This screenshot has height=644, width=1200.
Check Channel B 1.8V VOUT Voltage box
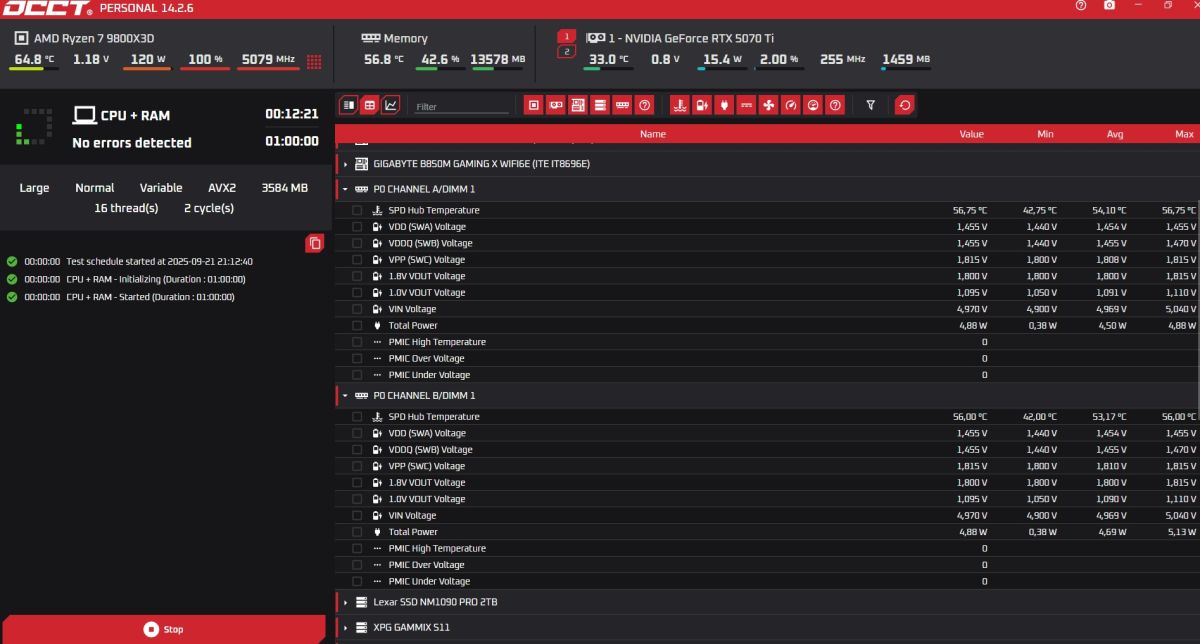(x=357, y=483)
